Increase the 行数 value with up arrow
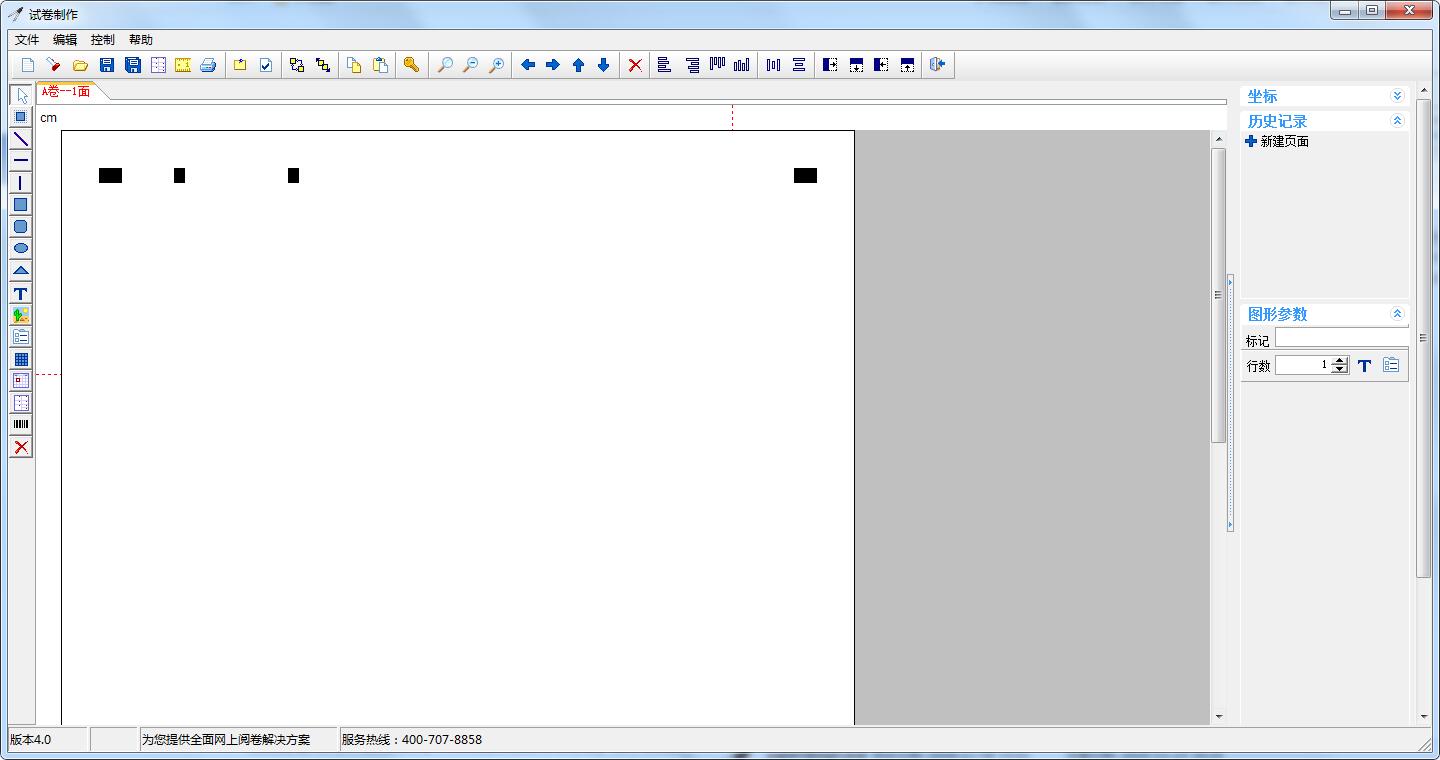Image resolution: width=1440 pixels, height=760 pixels. pos(1340,361)
